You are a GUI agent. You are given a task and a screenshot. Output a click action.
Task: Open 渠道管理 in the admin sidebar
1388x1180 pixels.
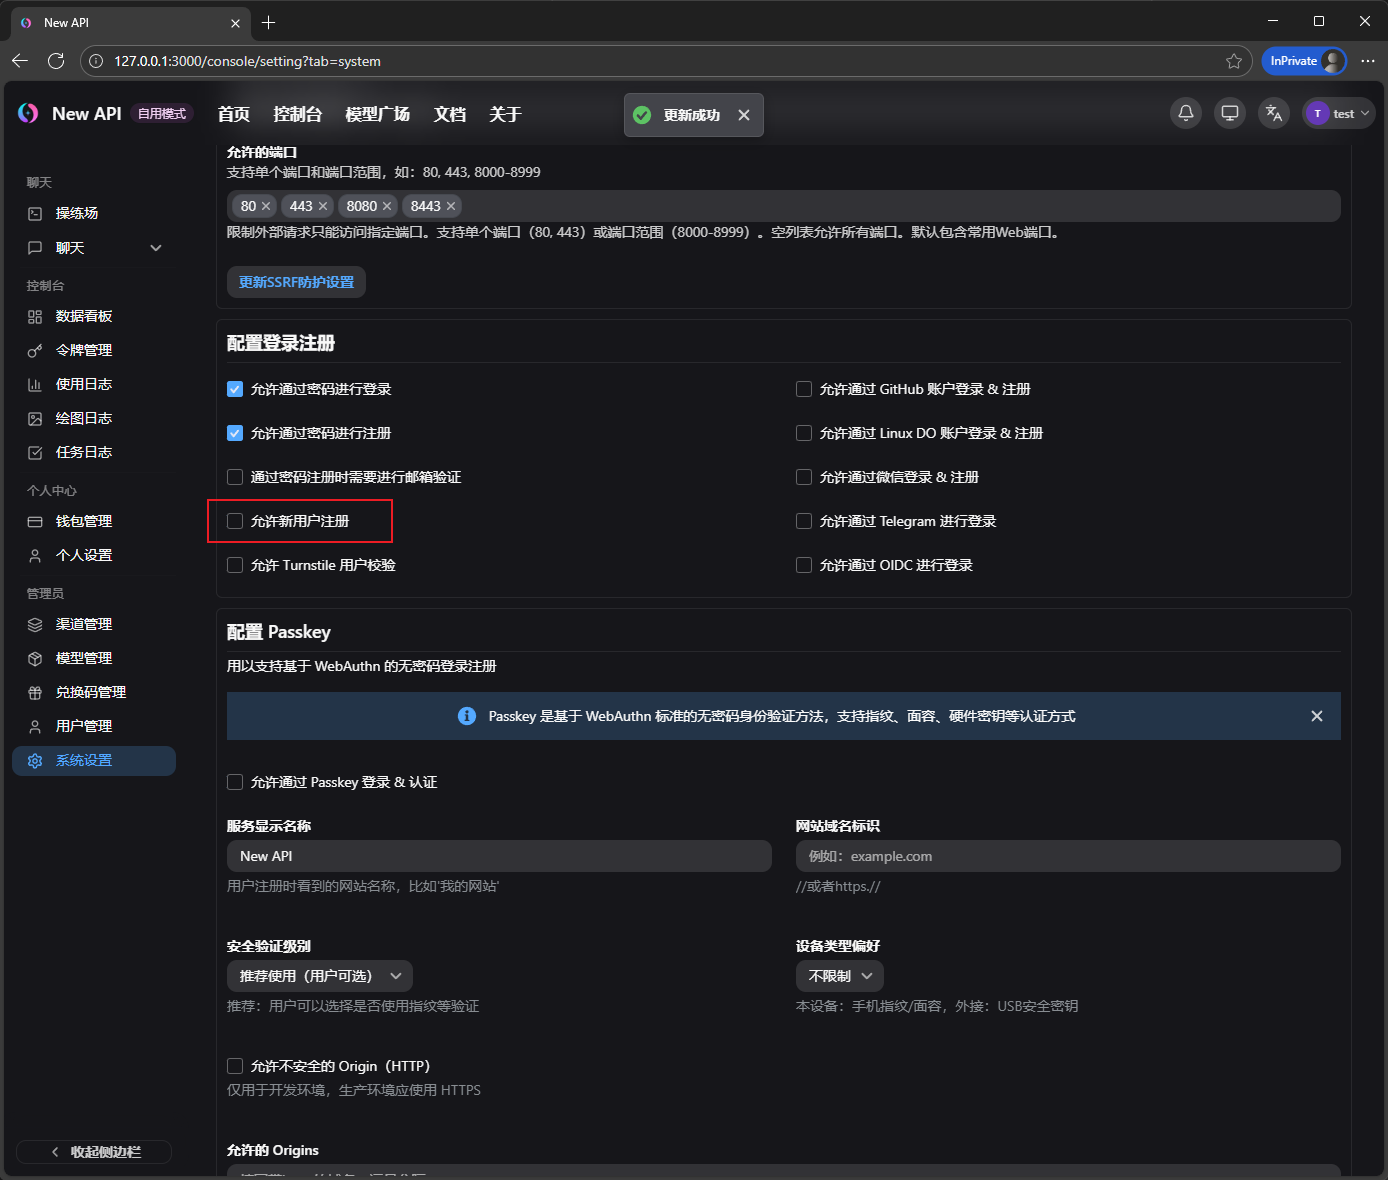pos(84,624)
